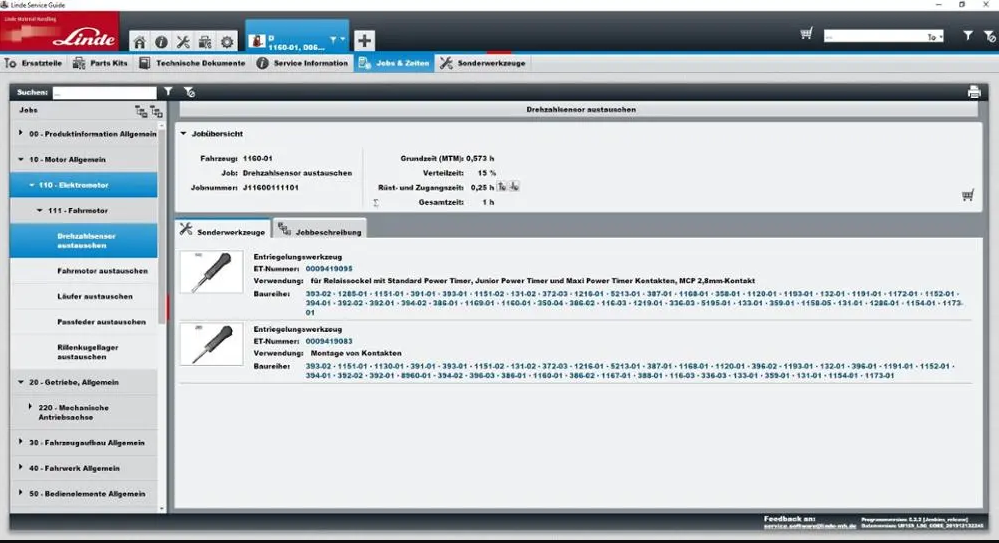Viewport: 999px width, 543px height.
Task: Switch to the Jobbeschreibung tab
Action: (320, 231)
